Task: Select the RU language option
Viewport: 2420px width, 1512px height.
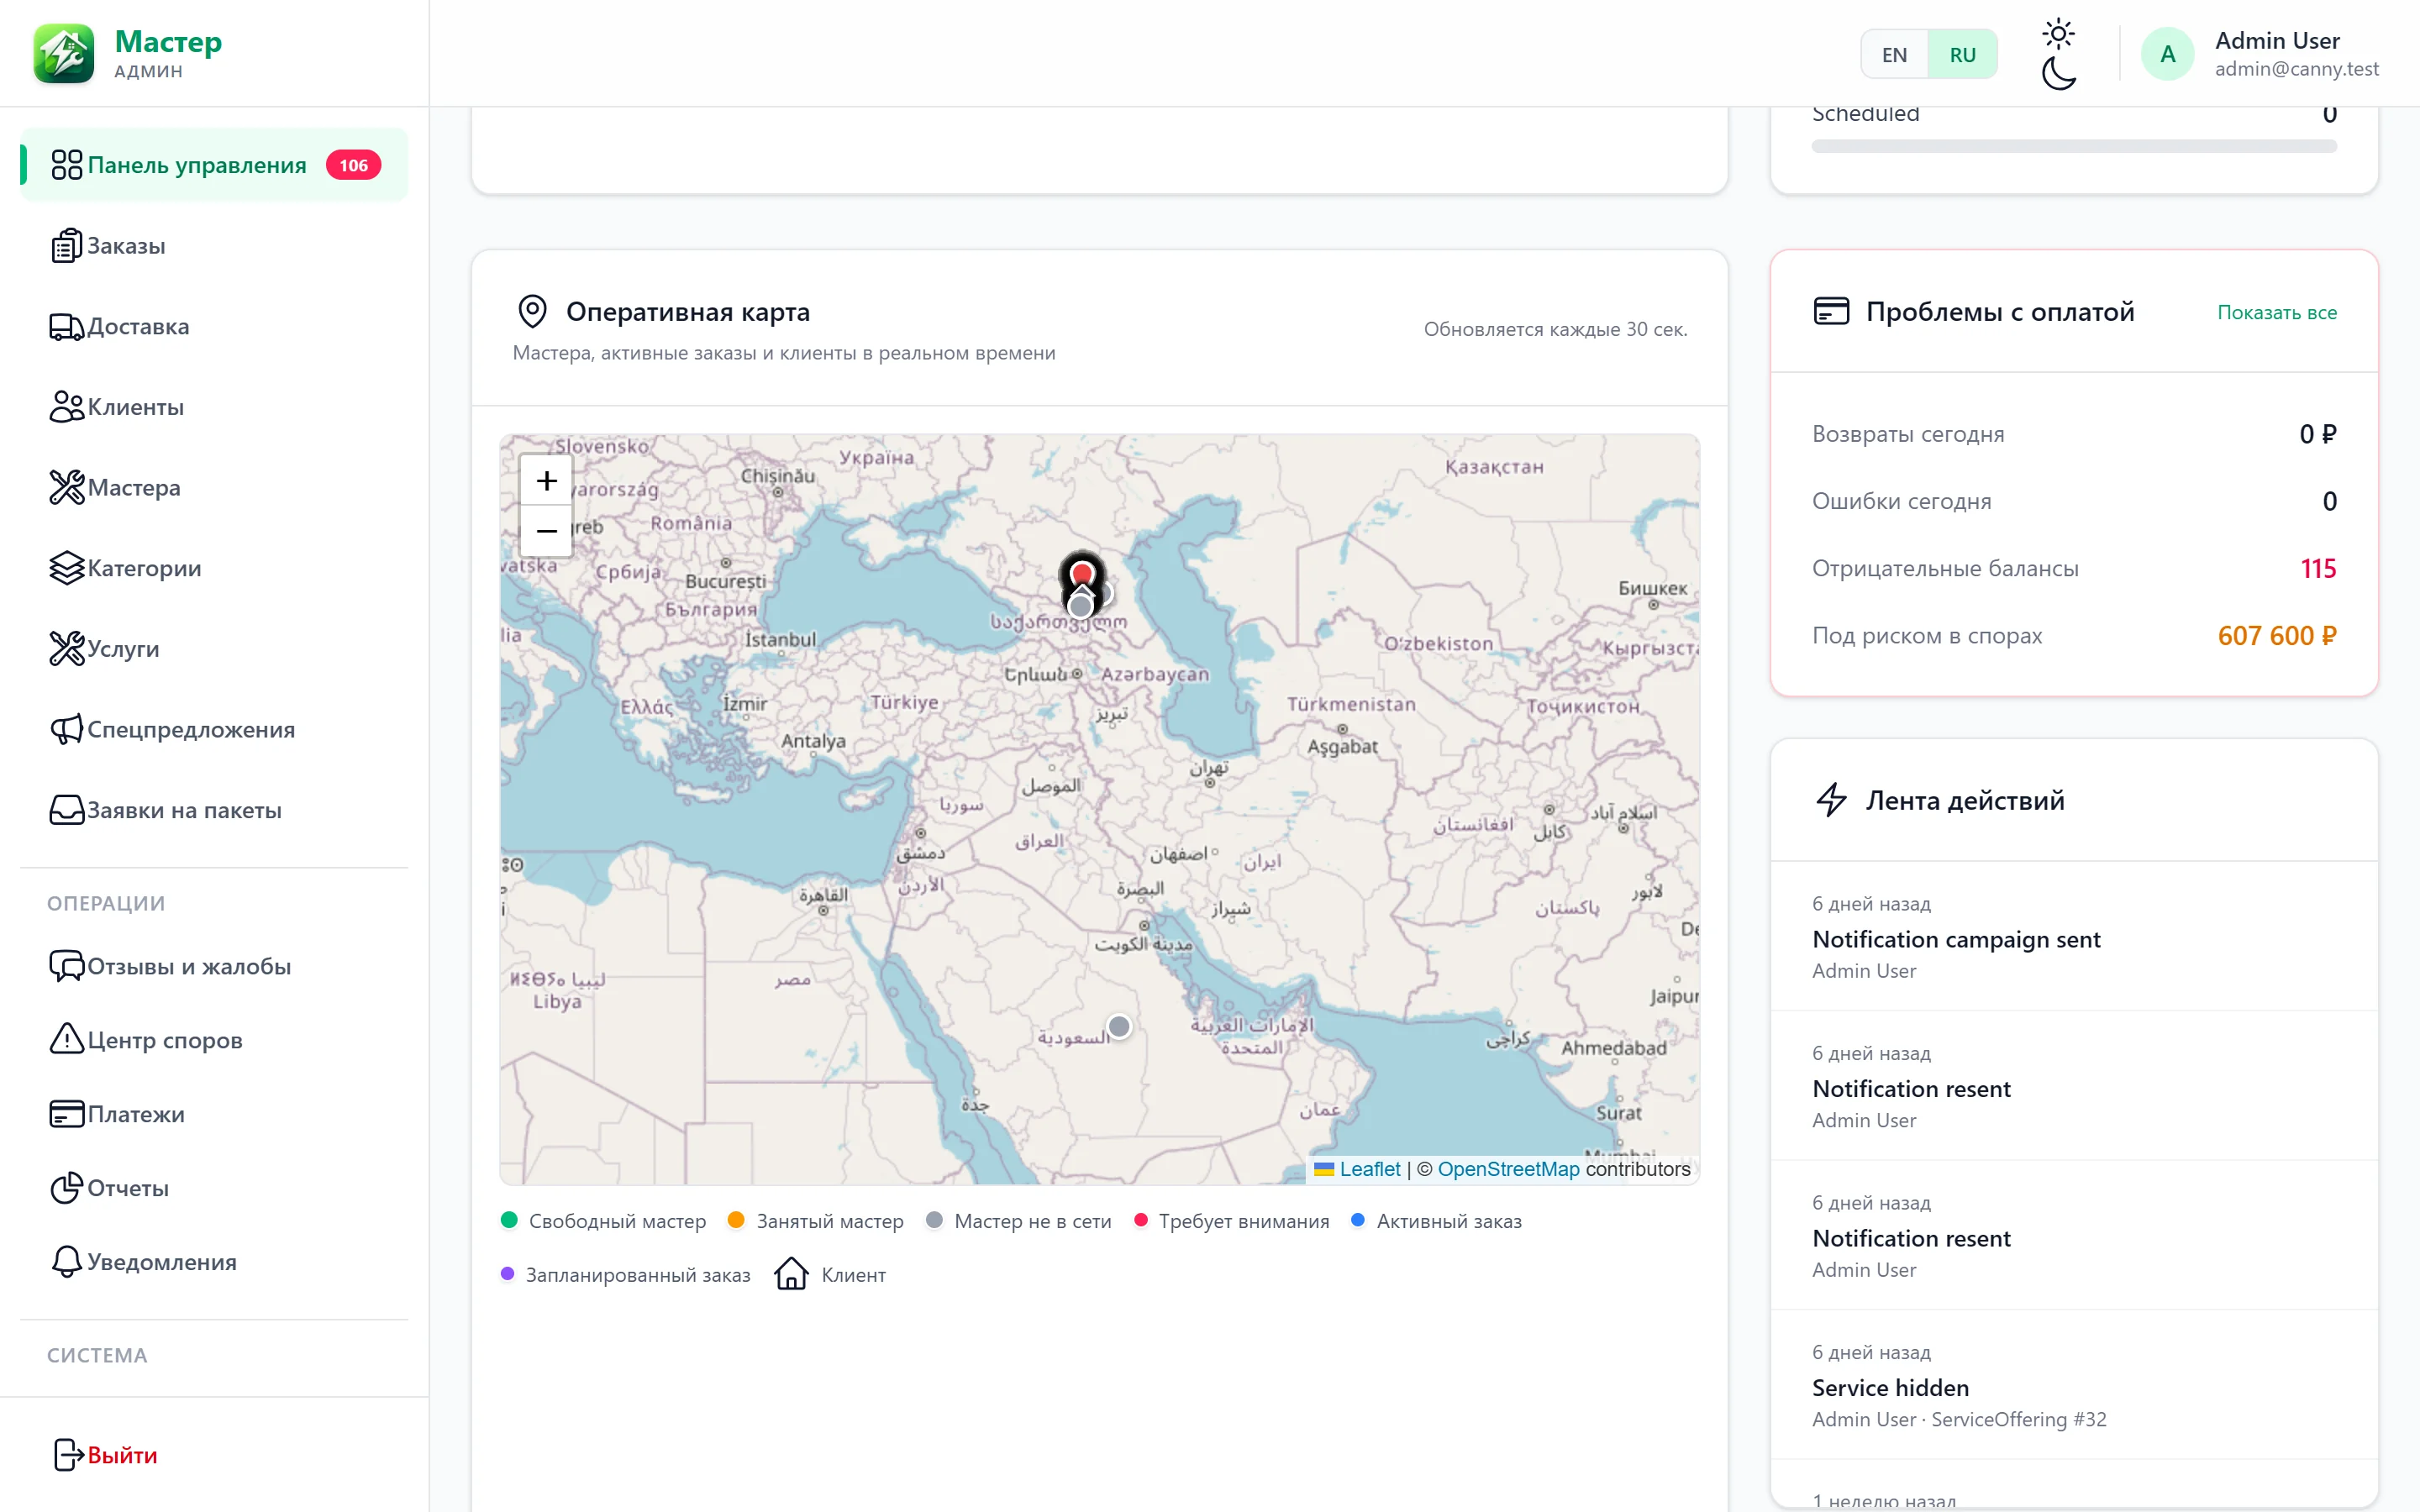Action: [1962, 55]
